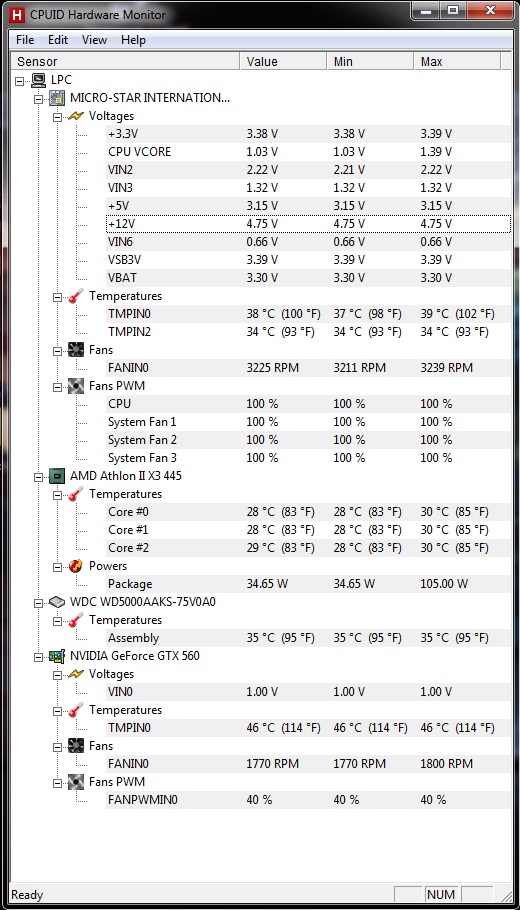Collapse the AMD Athlon II X3 445 node
This screenshot has height=910, width=520.
tap(39, 476)
